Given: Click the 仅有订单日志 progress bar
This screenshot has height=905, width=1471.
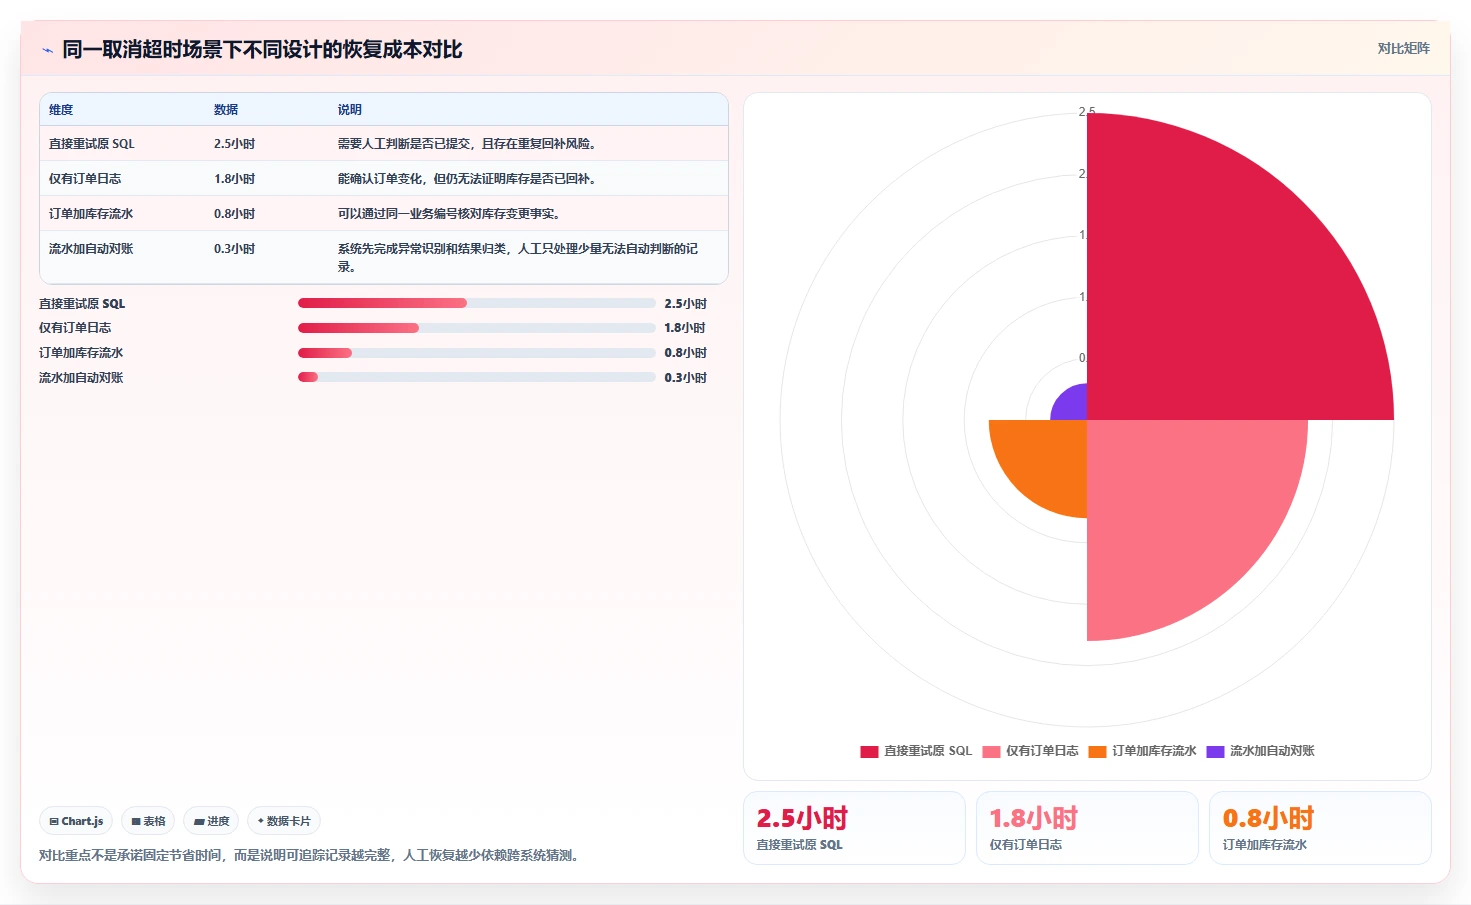Looking at the screenshot, I should [x=476, y=328].
